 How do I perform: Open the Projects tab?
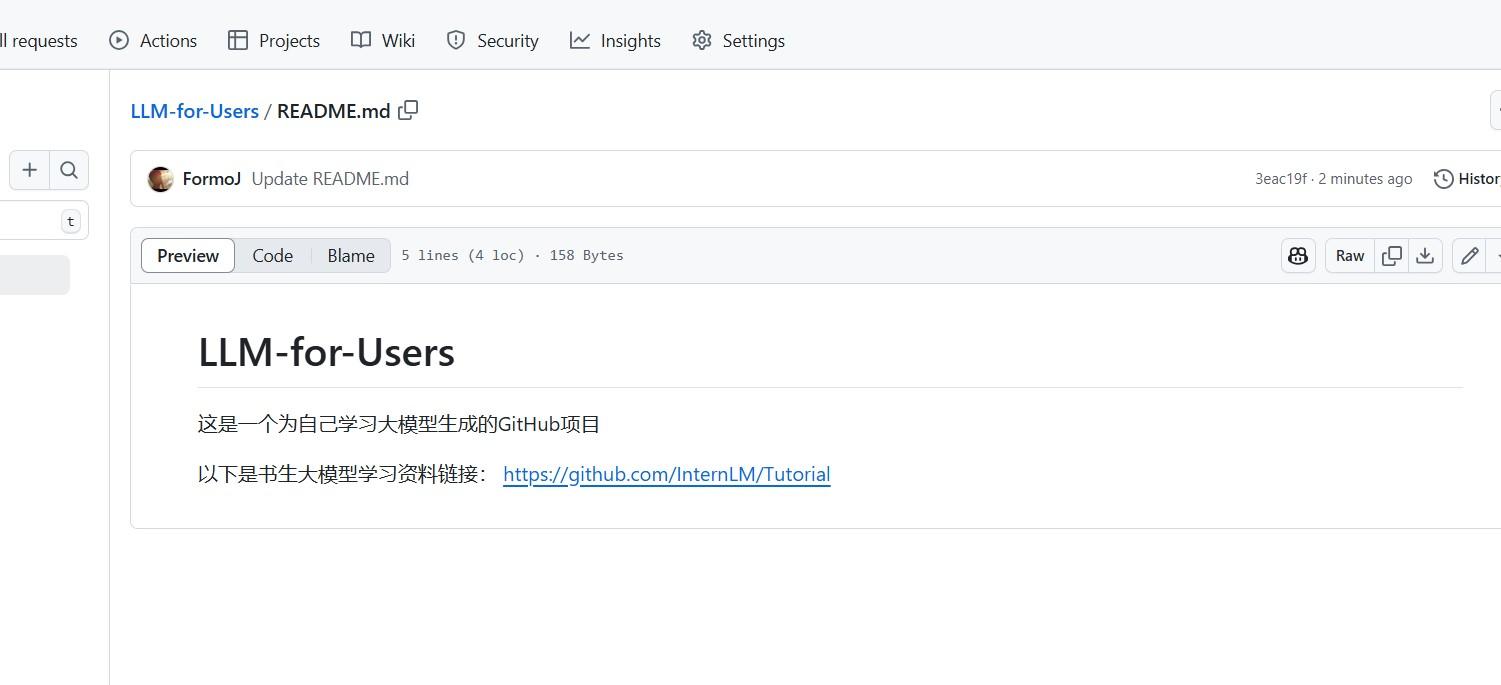click(x=274, y=40)
